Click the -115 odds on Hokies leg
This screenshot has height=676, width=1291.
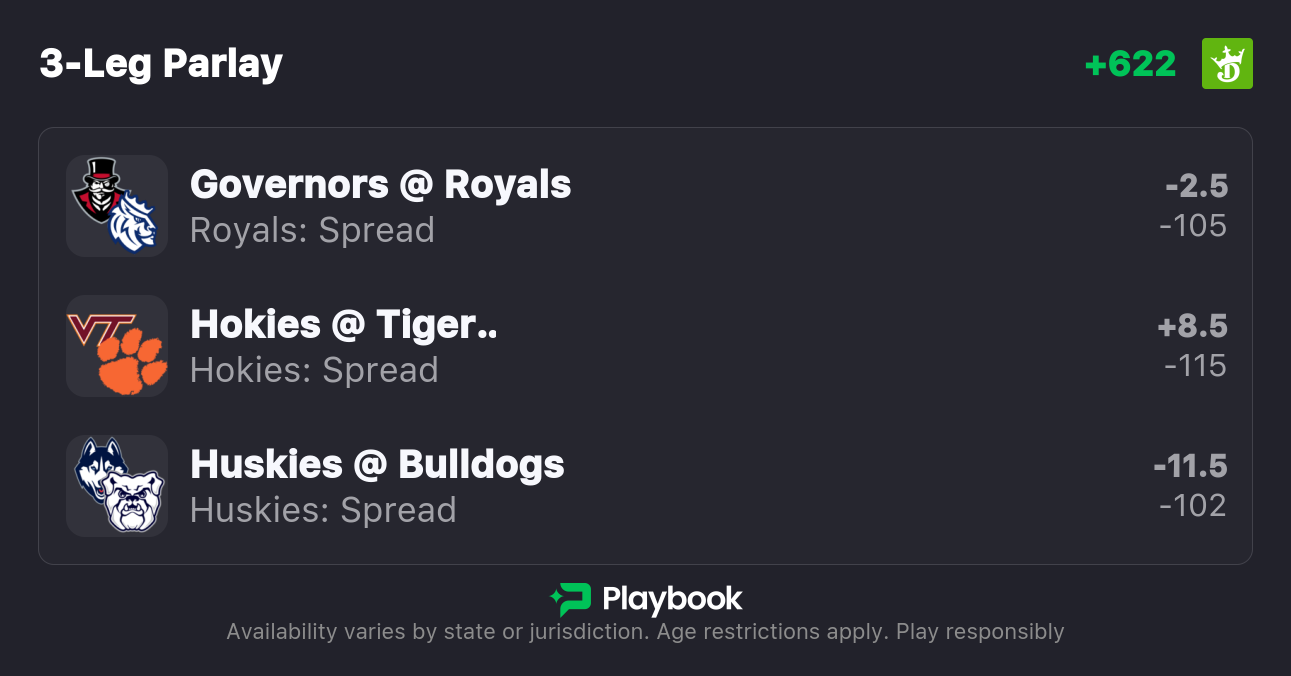click(x=1195, y=366)
